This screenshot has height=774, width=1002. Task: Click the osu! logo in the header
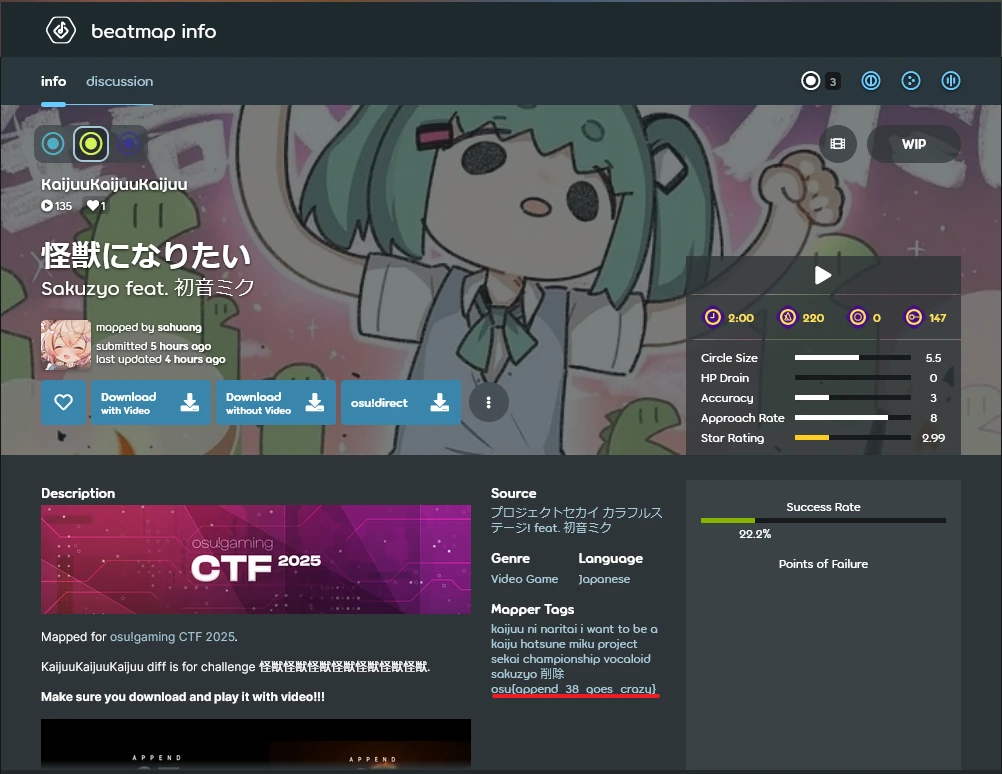(x=61, y=31)
